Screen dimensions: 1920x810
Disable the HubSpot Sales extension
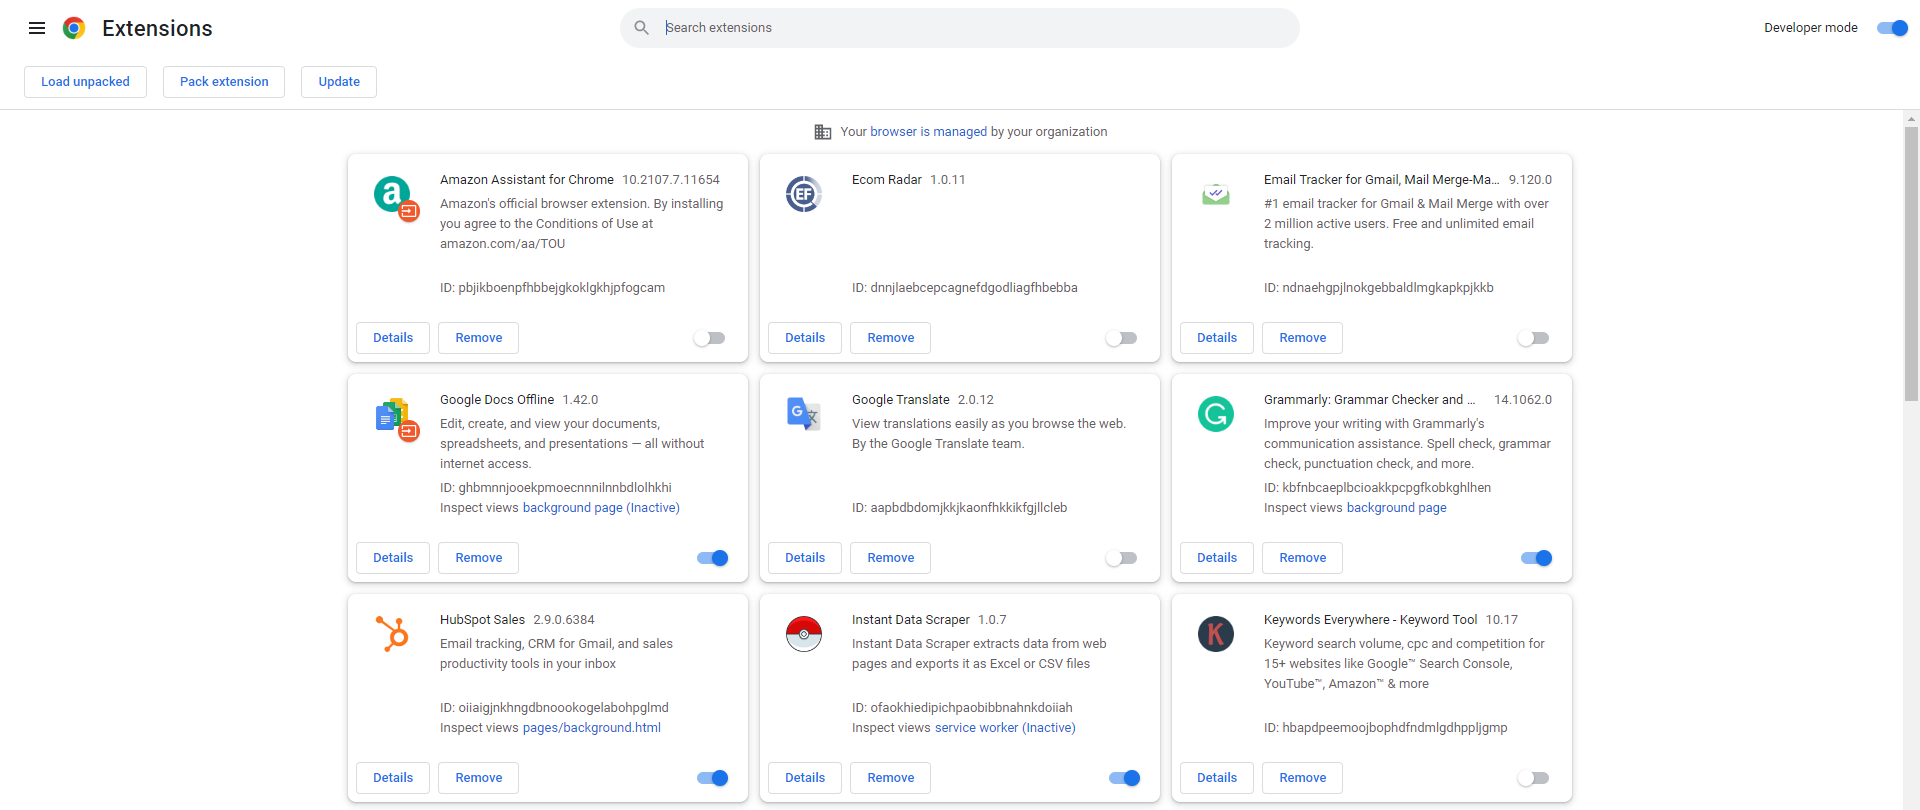pyautogui.click(x=713, y=778)
